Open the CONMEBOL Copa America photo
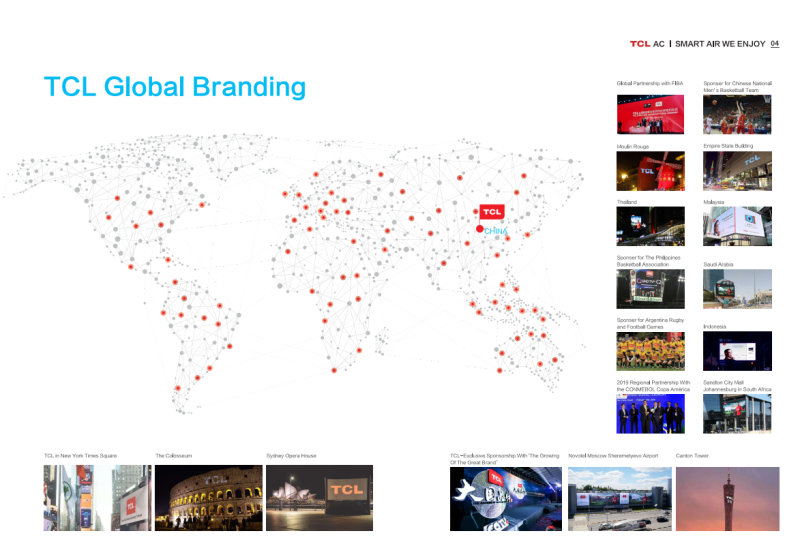 tap(650, 413)
